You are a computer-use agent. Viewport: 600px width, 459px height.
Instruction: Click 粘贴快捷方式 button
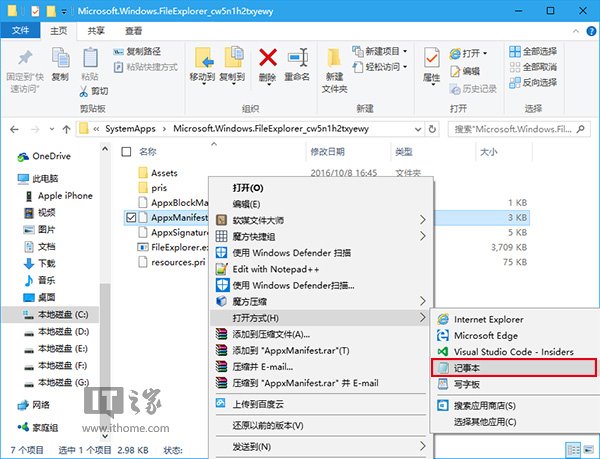click(x=146, y=67)
